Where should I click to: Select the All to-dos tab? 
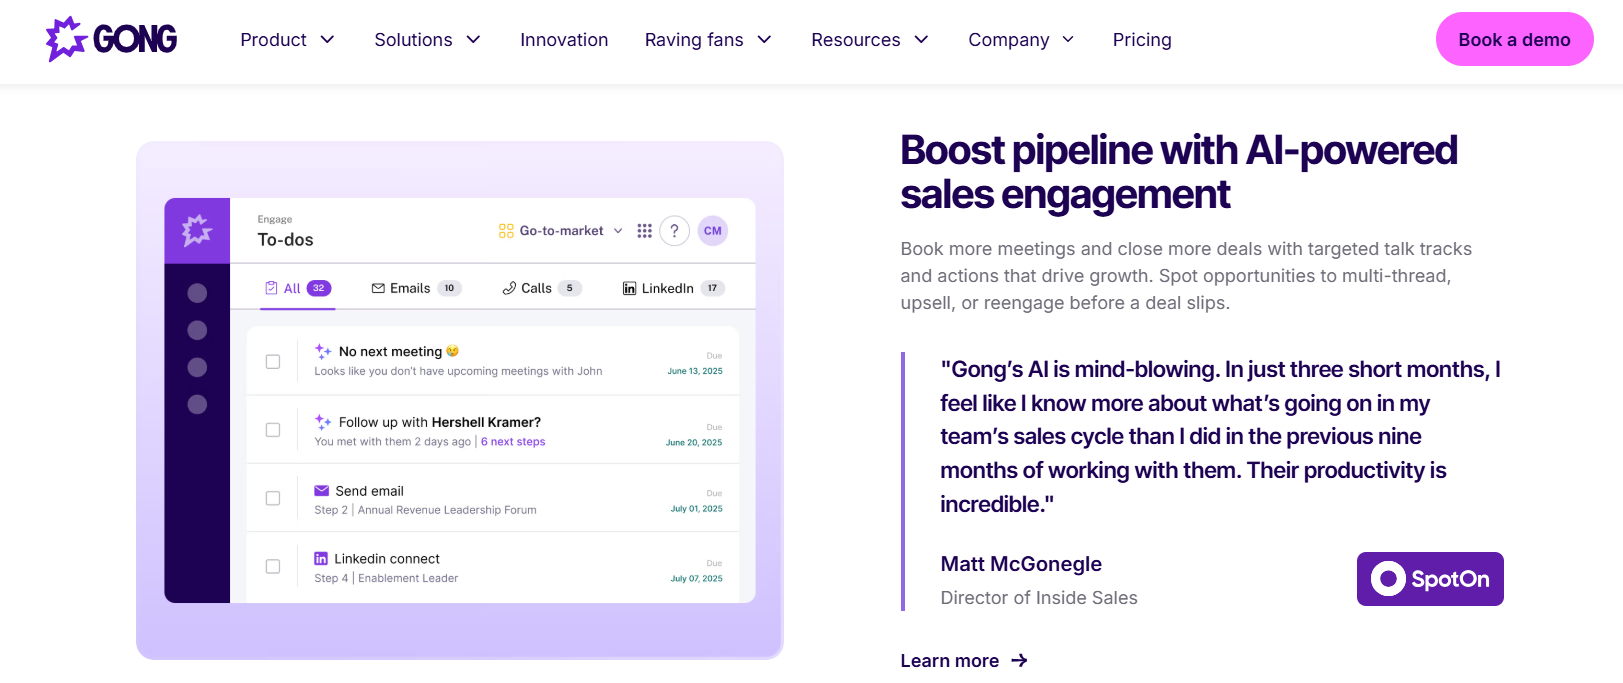tap(297, 288)
